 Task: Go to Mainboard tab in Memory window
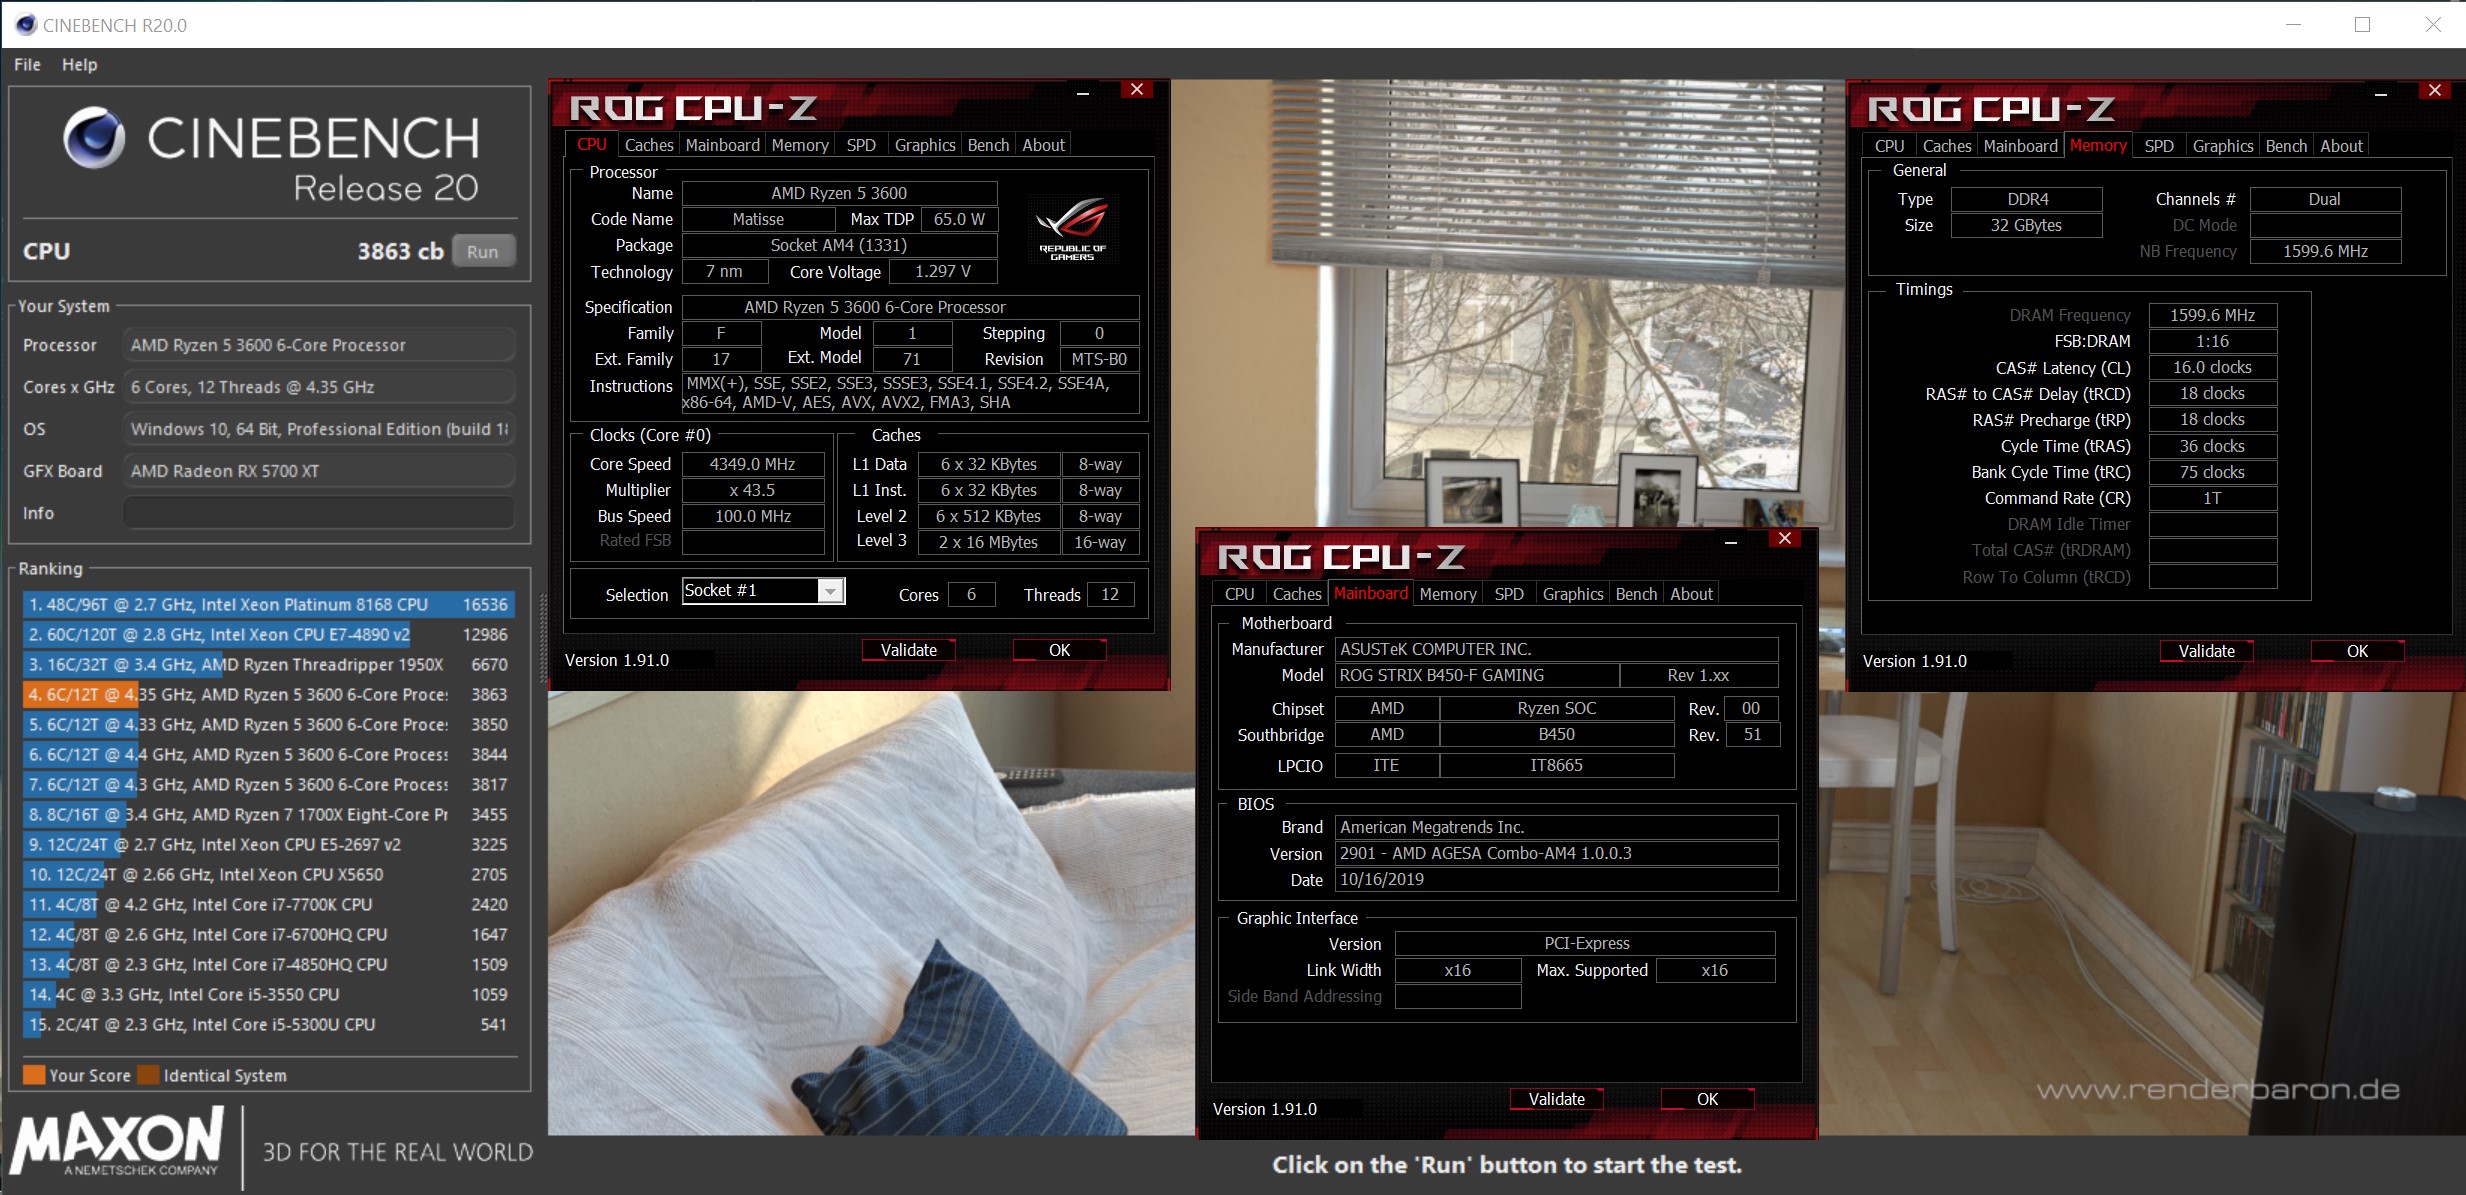coord(2020,146)
